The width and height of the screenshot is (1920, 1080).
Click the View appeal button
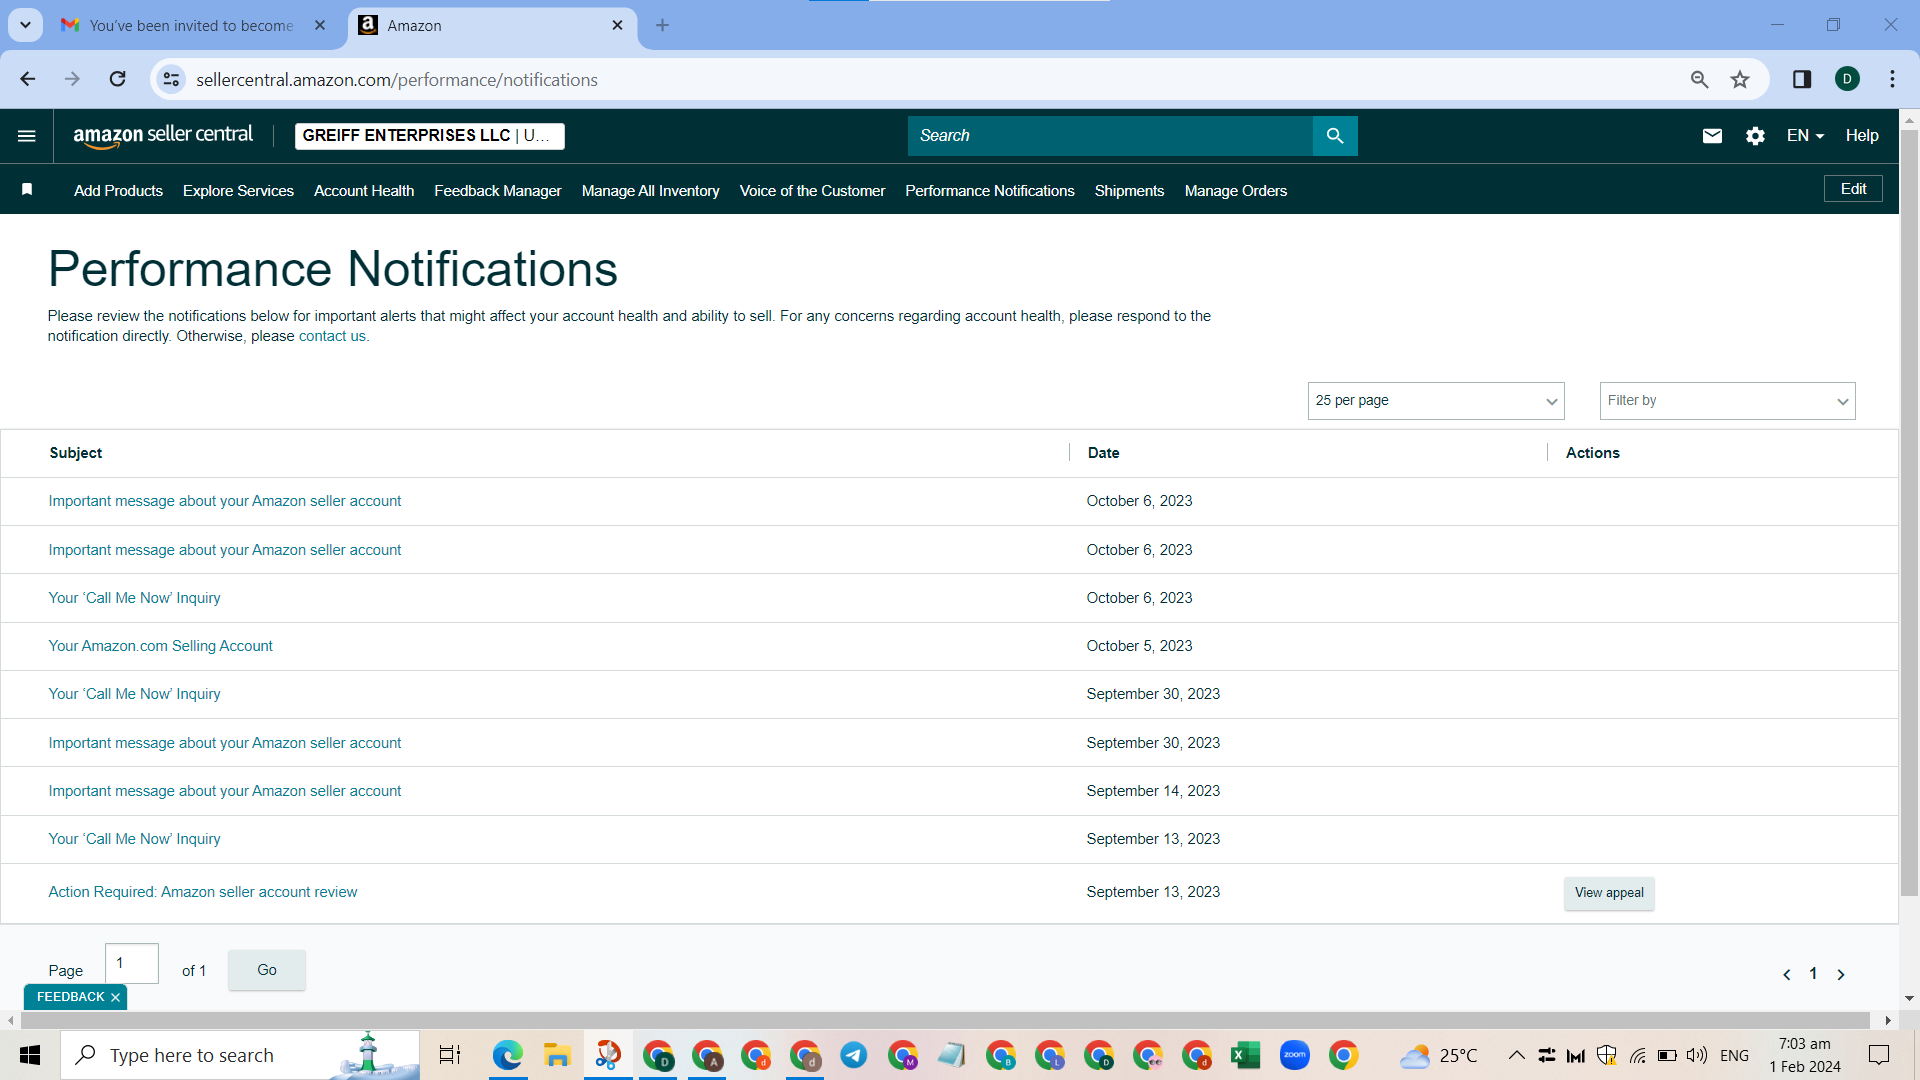1609,893
